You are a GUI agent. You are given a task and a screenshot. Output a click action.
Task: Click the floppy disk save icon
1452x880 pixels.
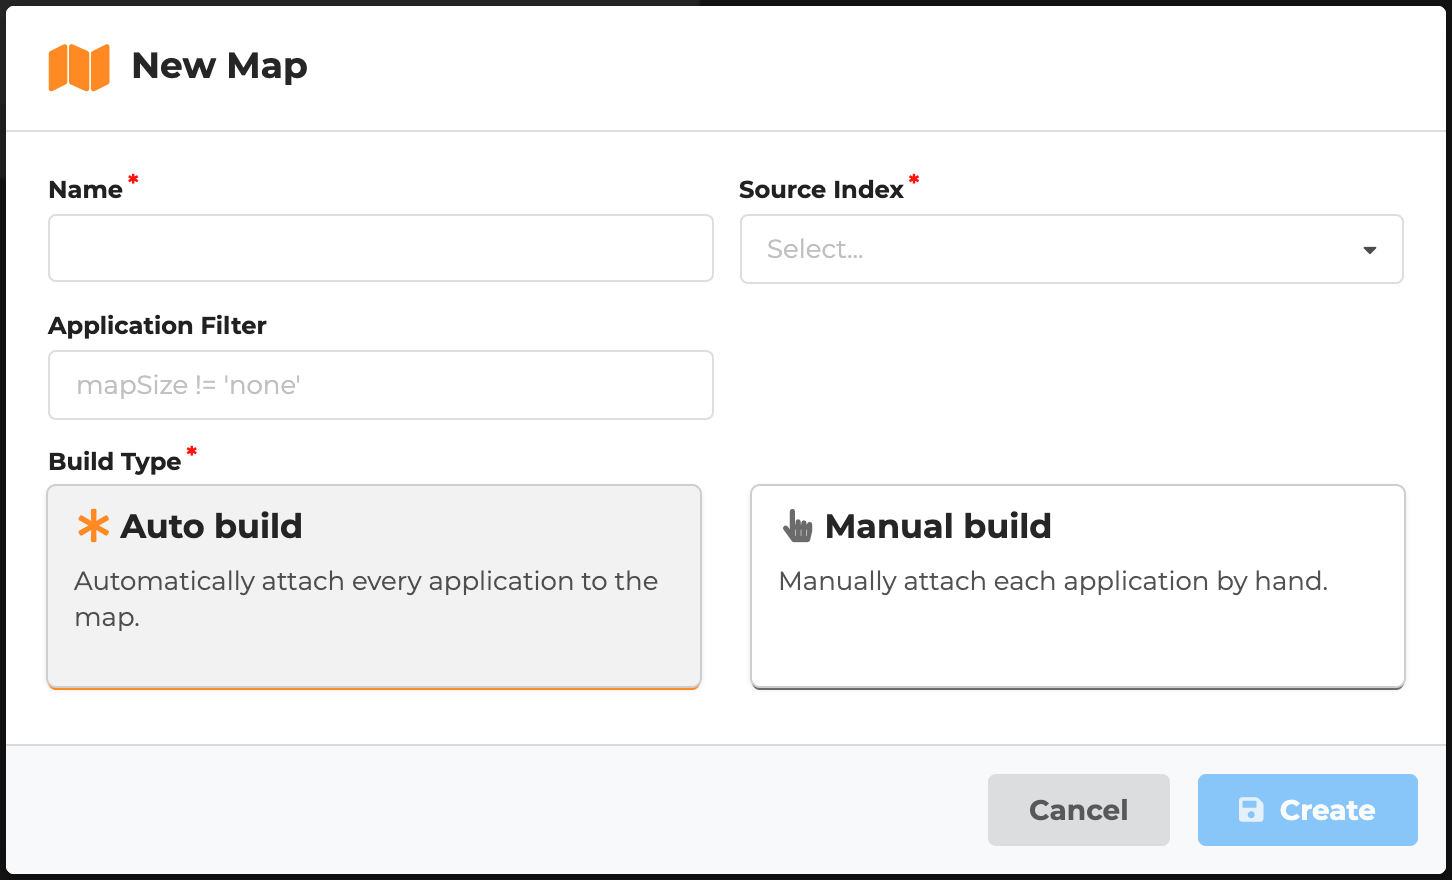pyautogui.click(x=1251, y=810)
